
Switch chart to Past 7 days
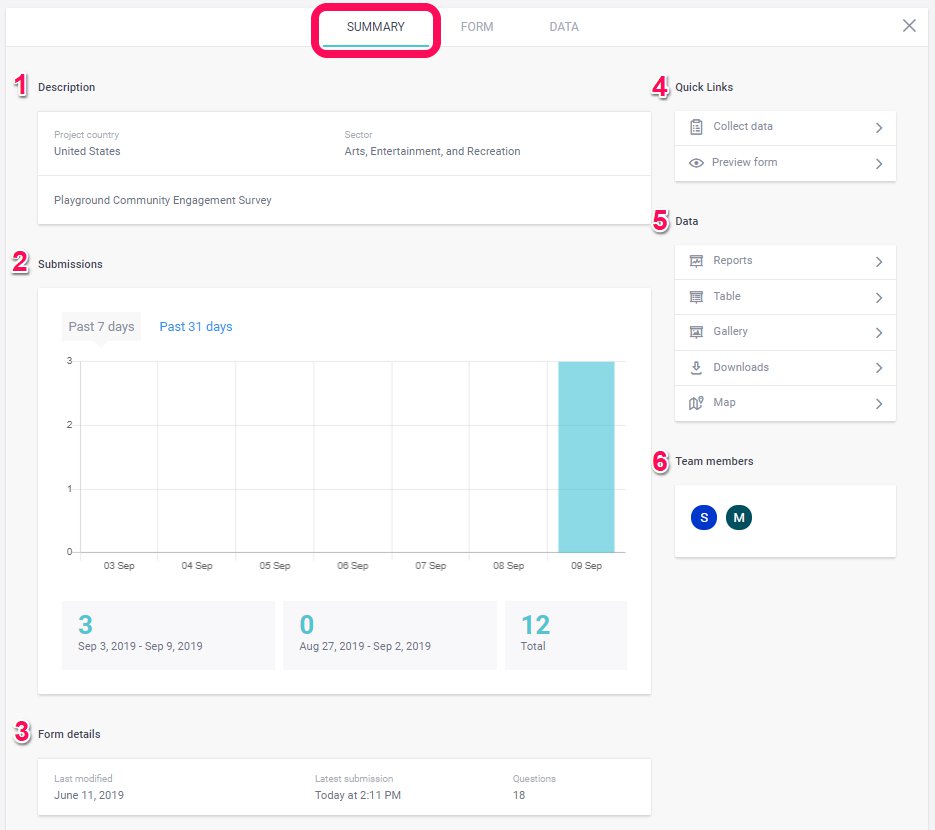101,327
